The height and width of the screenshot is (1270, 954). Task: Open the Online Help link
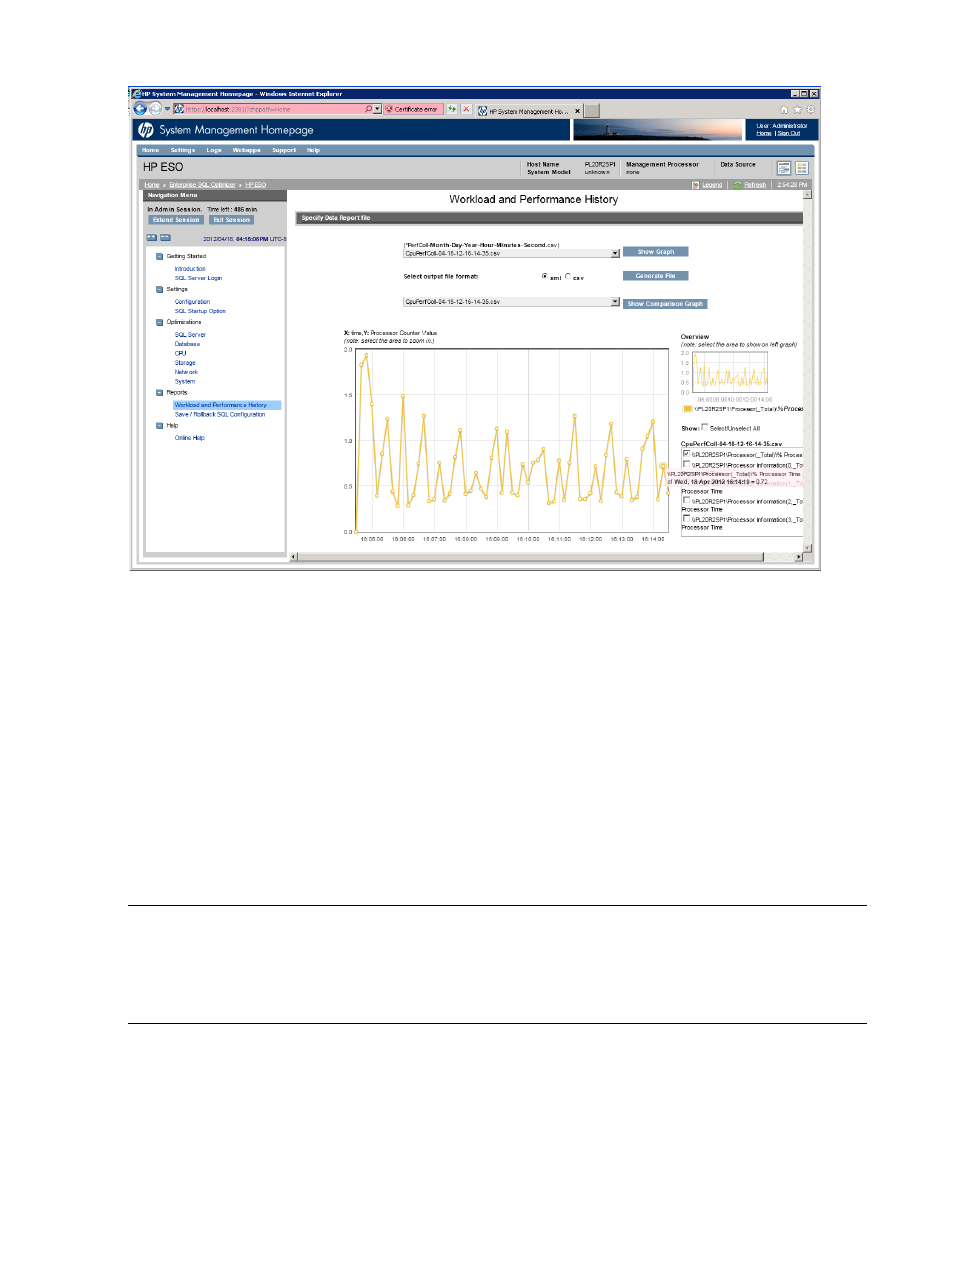click(x=190, y=438)
